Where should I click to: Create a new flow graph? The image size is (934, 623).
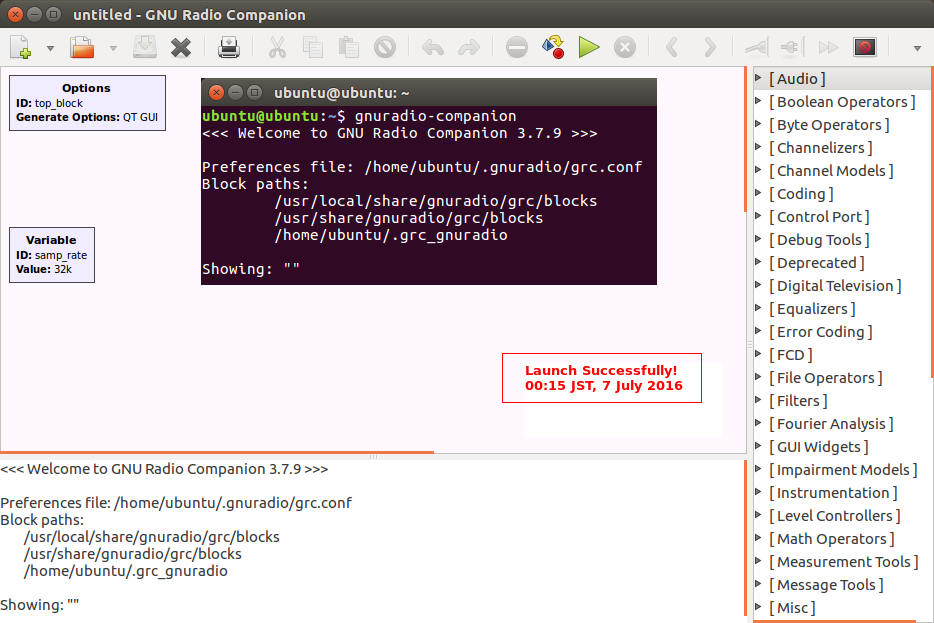(x=21, y=47)
